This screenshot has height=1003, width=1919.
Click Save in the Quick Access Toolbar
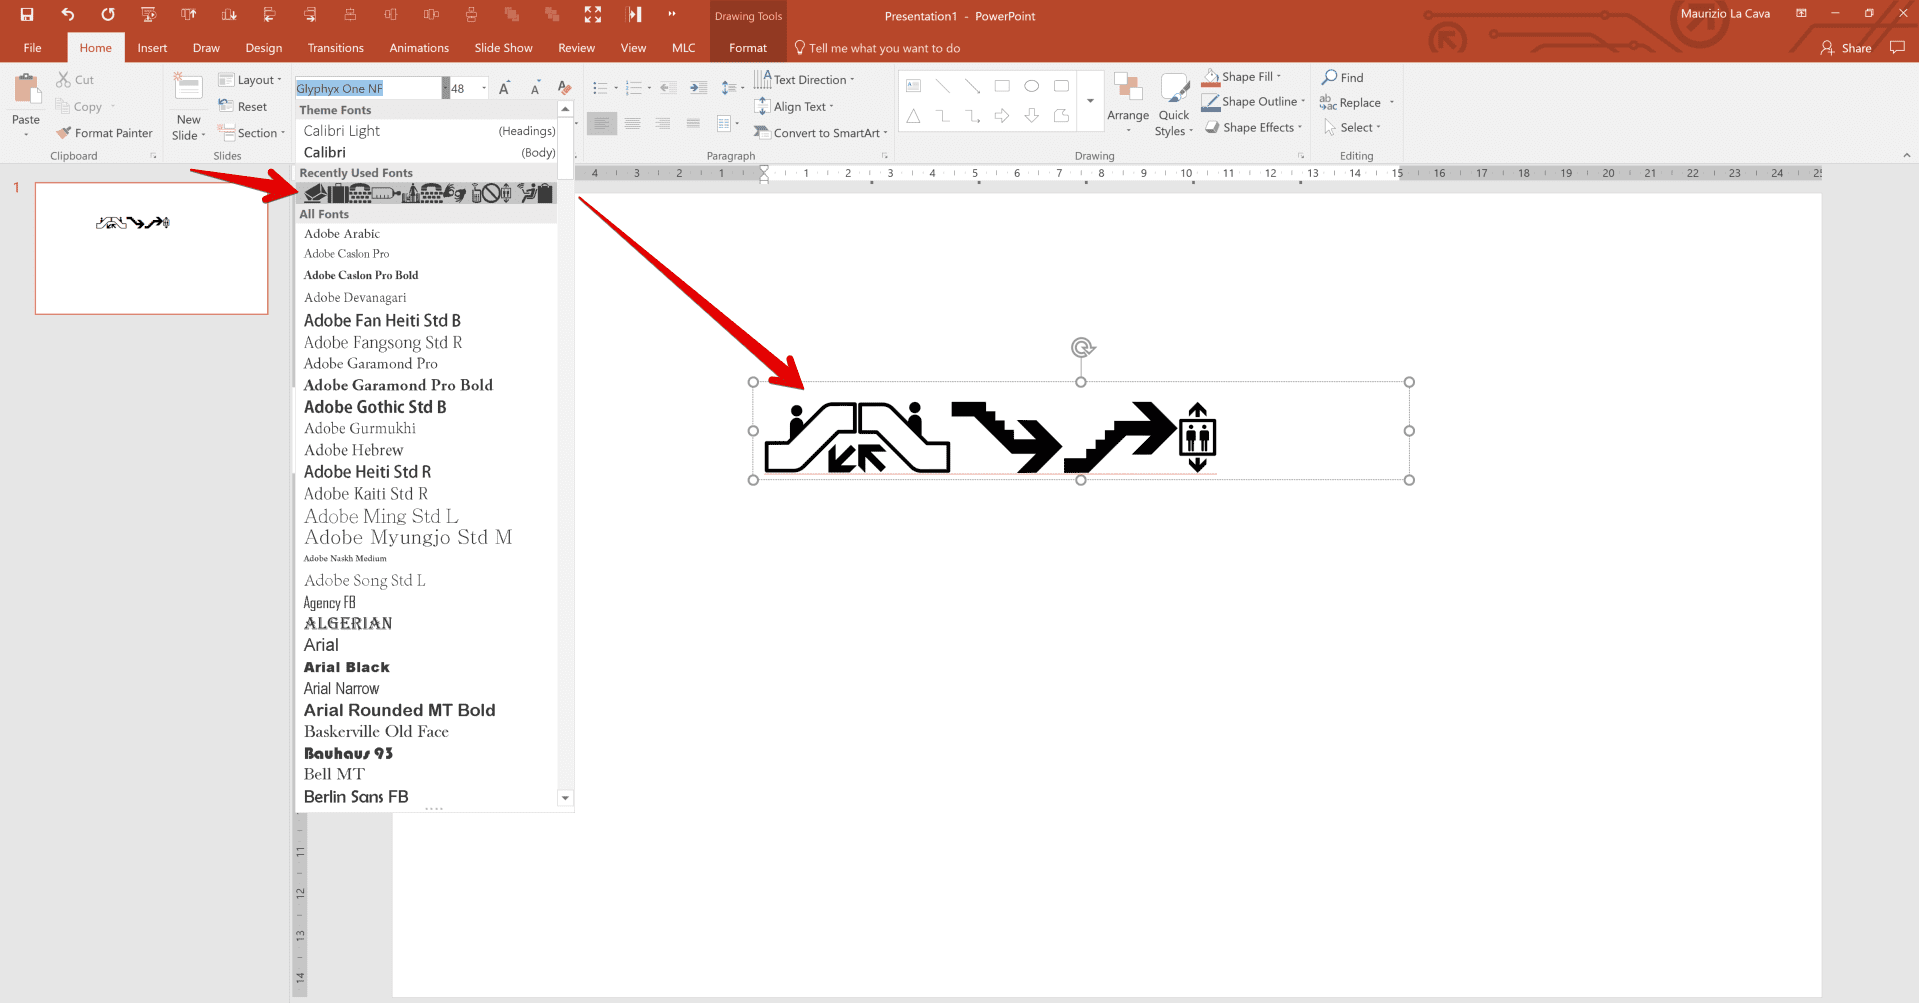(x=26, y=14)
